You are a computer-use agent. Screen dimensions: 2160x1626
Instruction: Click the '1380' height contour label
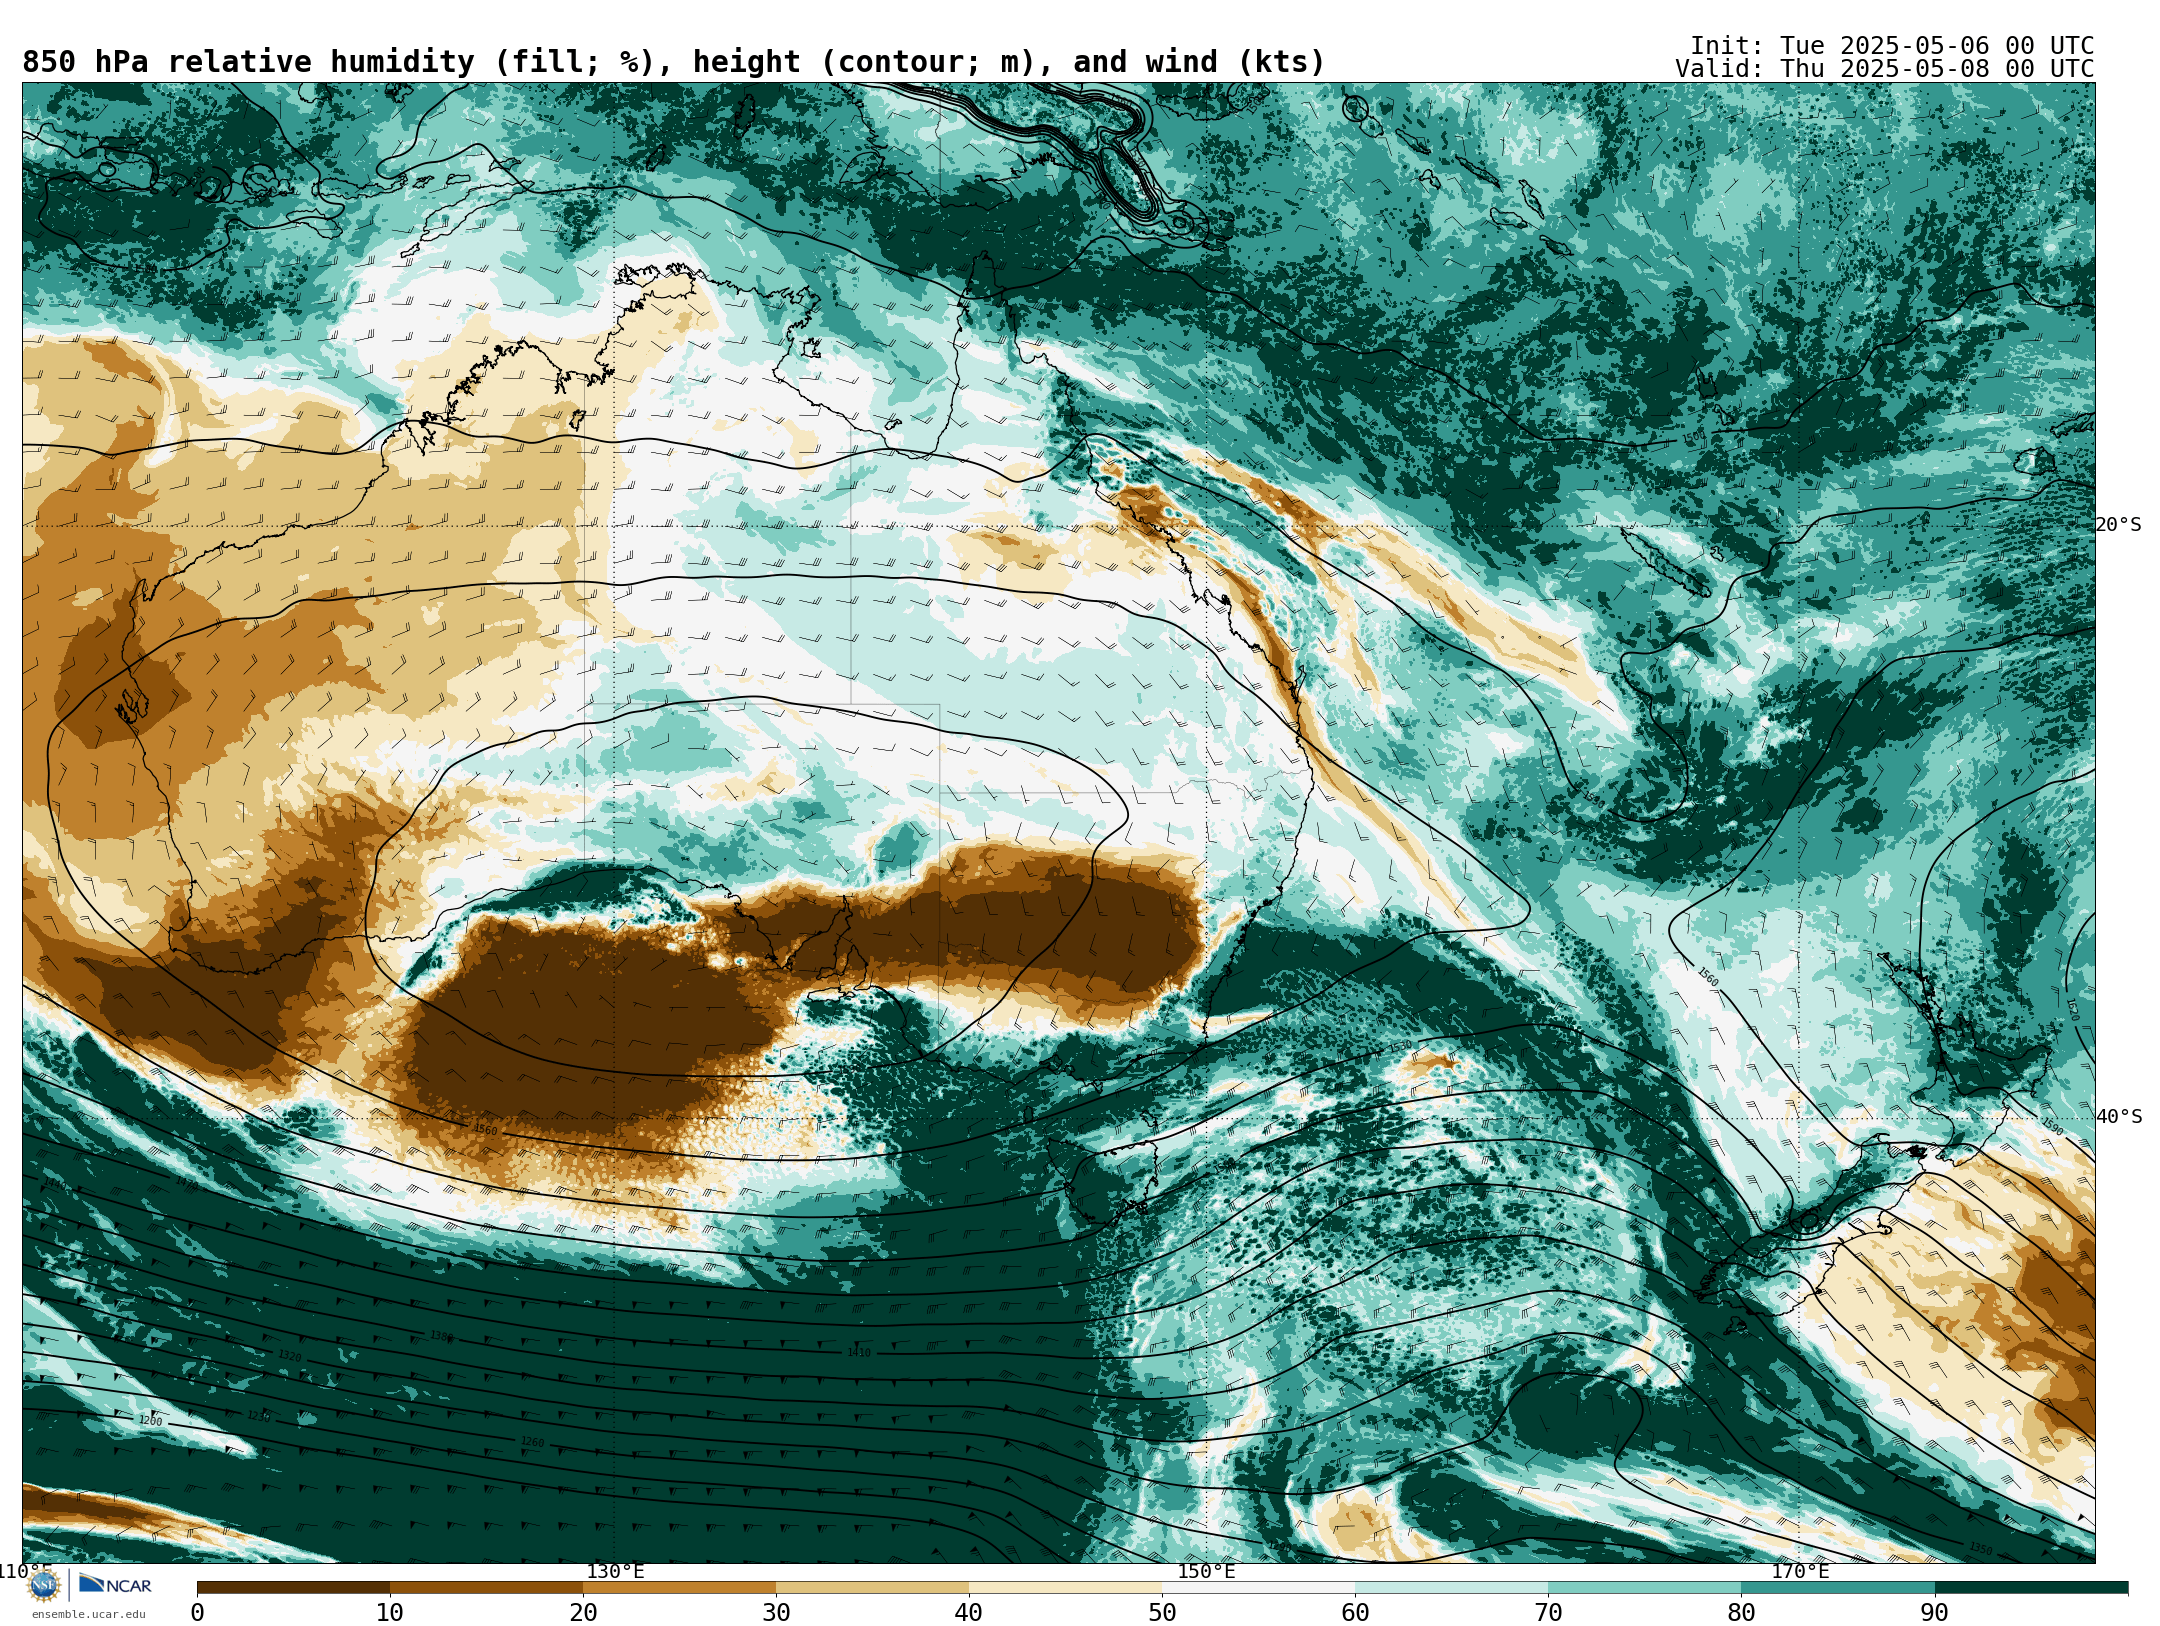point(441,1336)
